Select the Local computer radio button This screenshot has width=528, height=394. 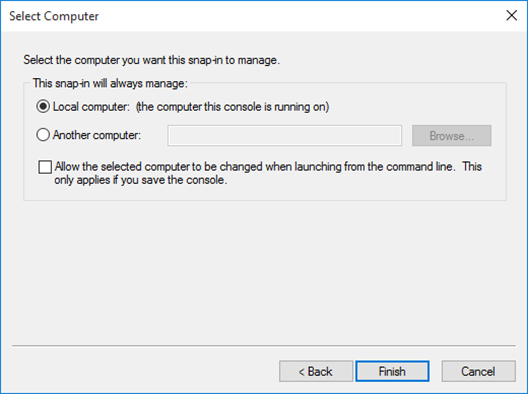point(43,107)
